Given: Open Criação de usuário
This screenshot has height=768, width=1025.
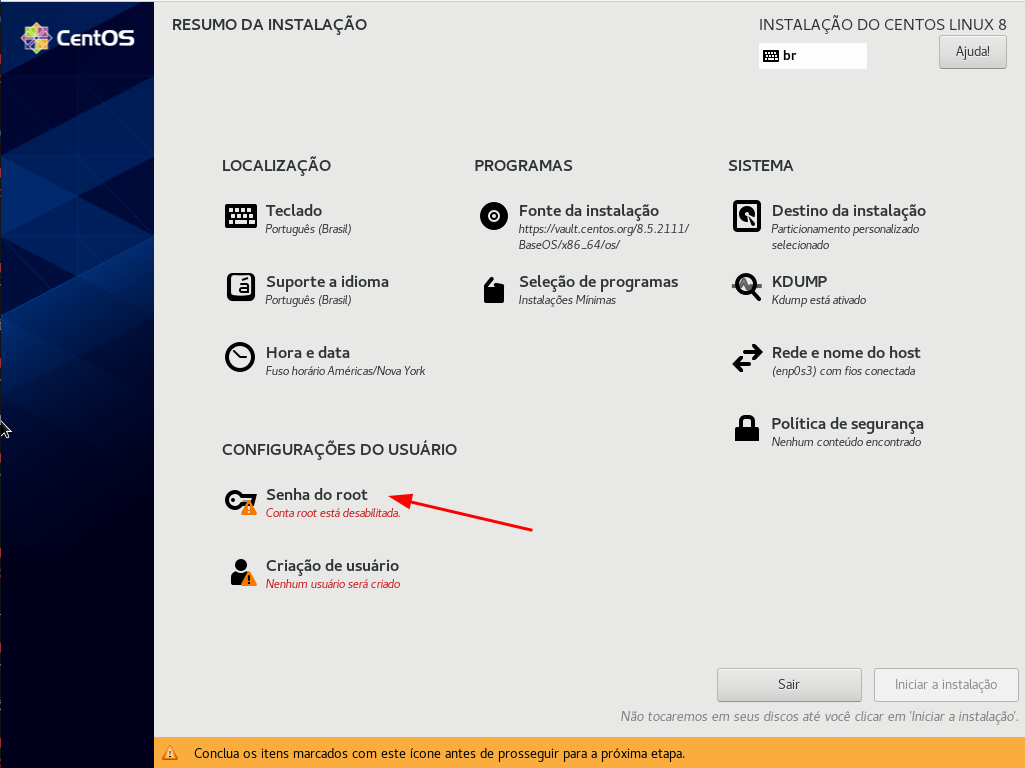Looking at the screenshot, I should pyautogui.click(x=332, y=566).
